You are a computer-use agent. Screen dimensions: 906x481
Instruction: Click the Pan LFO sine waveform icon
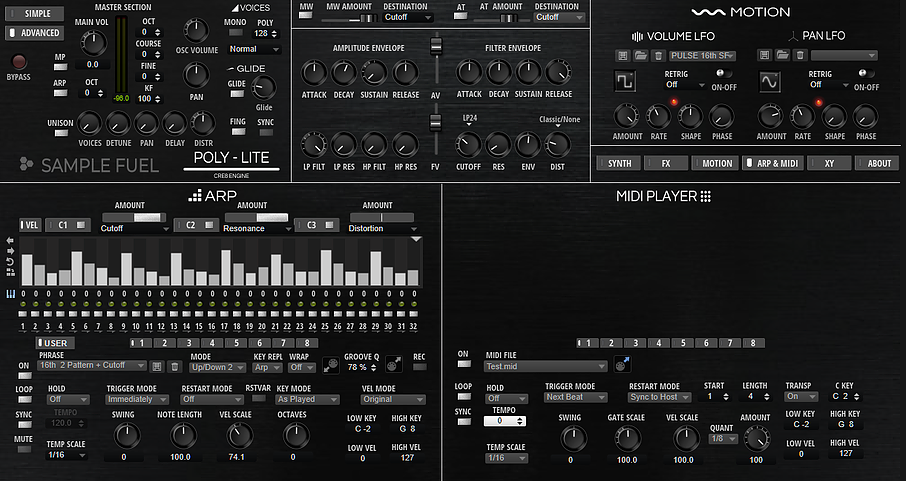[x=770, y=82]
